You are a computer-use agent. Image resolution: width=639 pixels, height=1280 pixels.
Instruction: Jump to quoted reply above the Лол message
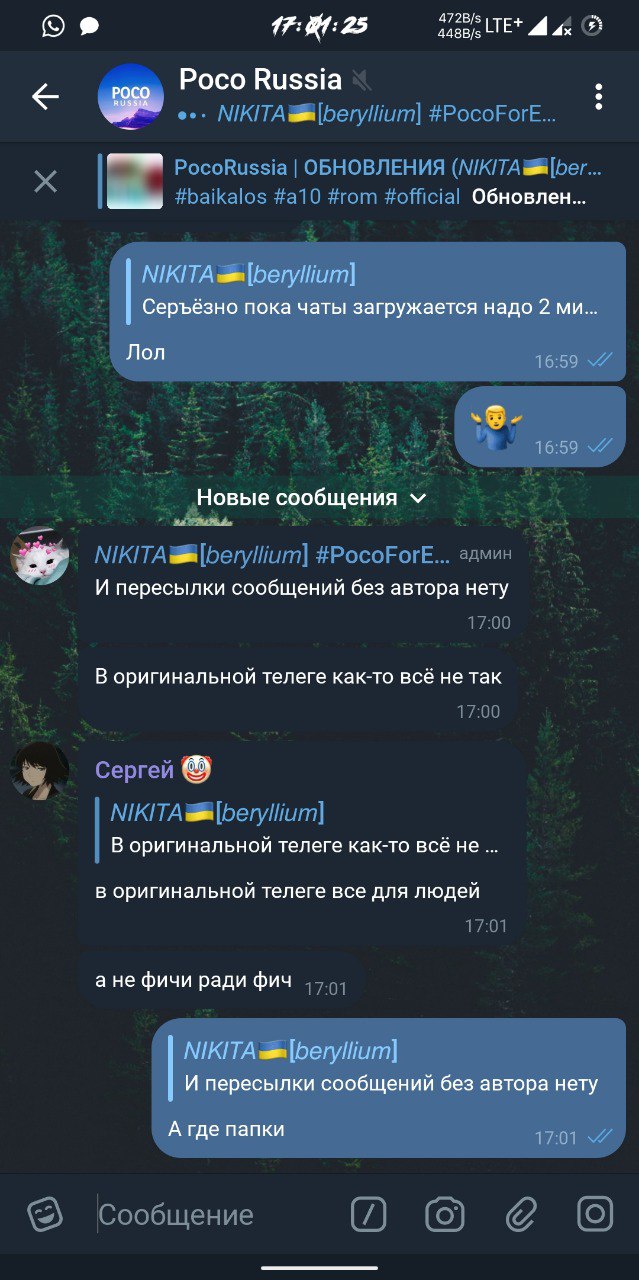tap(362, 290)
